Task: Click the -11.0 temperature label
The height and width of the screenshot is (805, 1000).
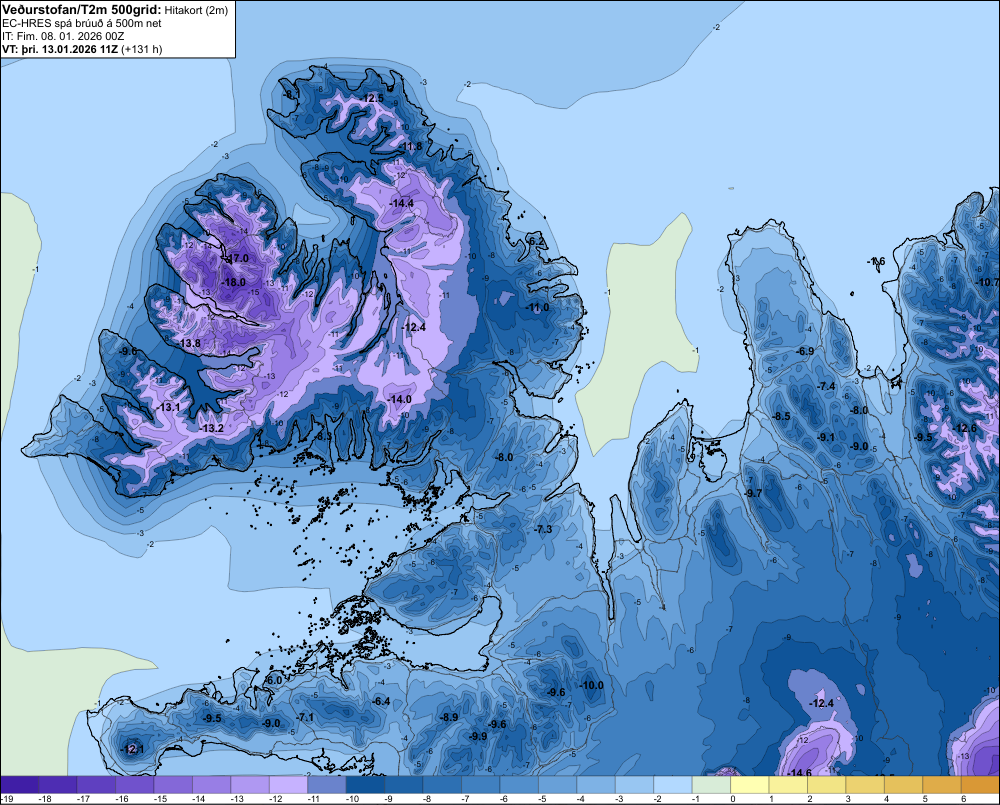Action: [x=537, y=307]
